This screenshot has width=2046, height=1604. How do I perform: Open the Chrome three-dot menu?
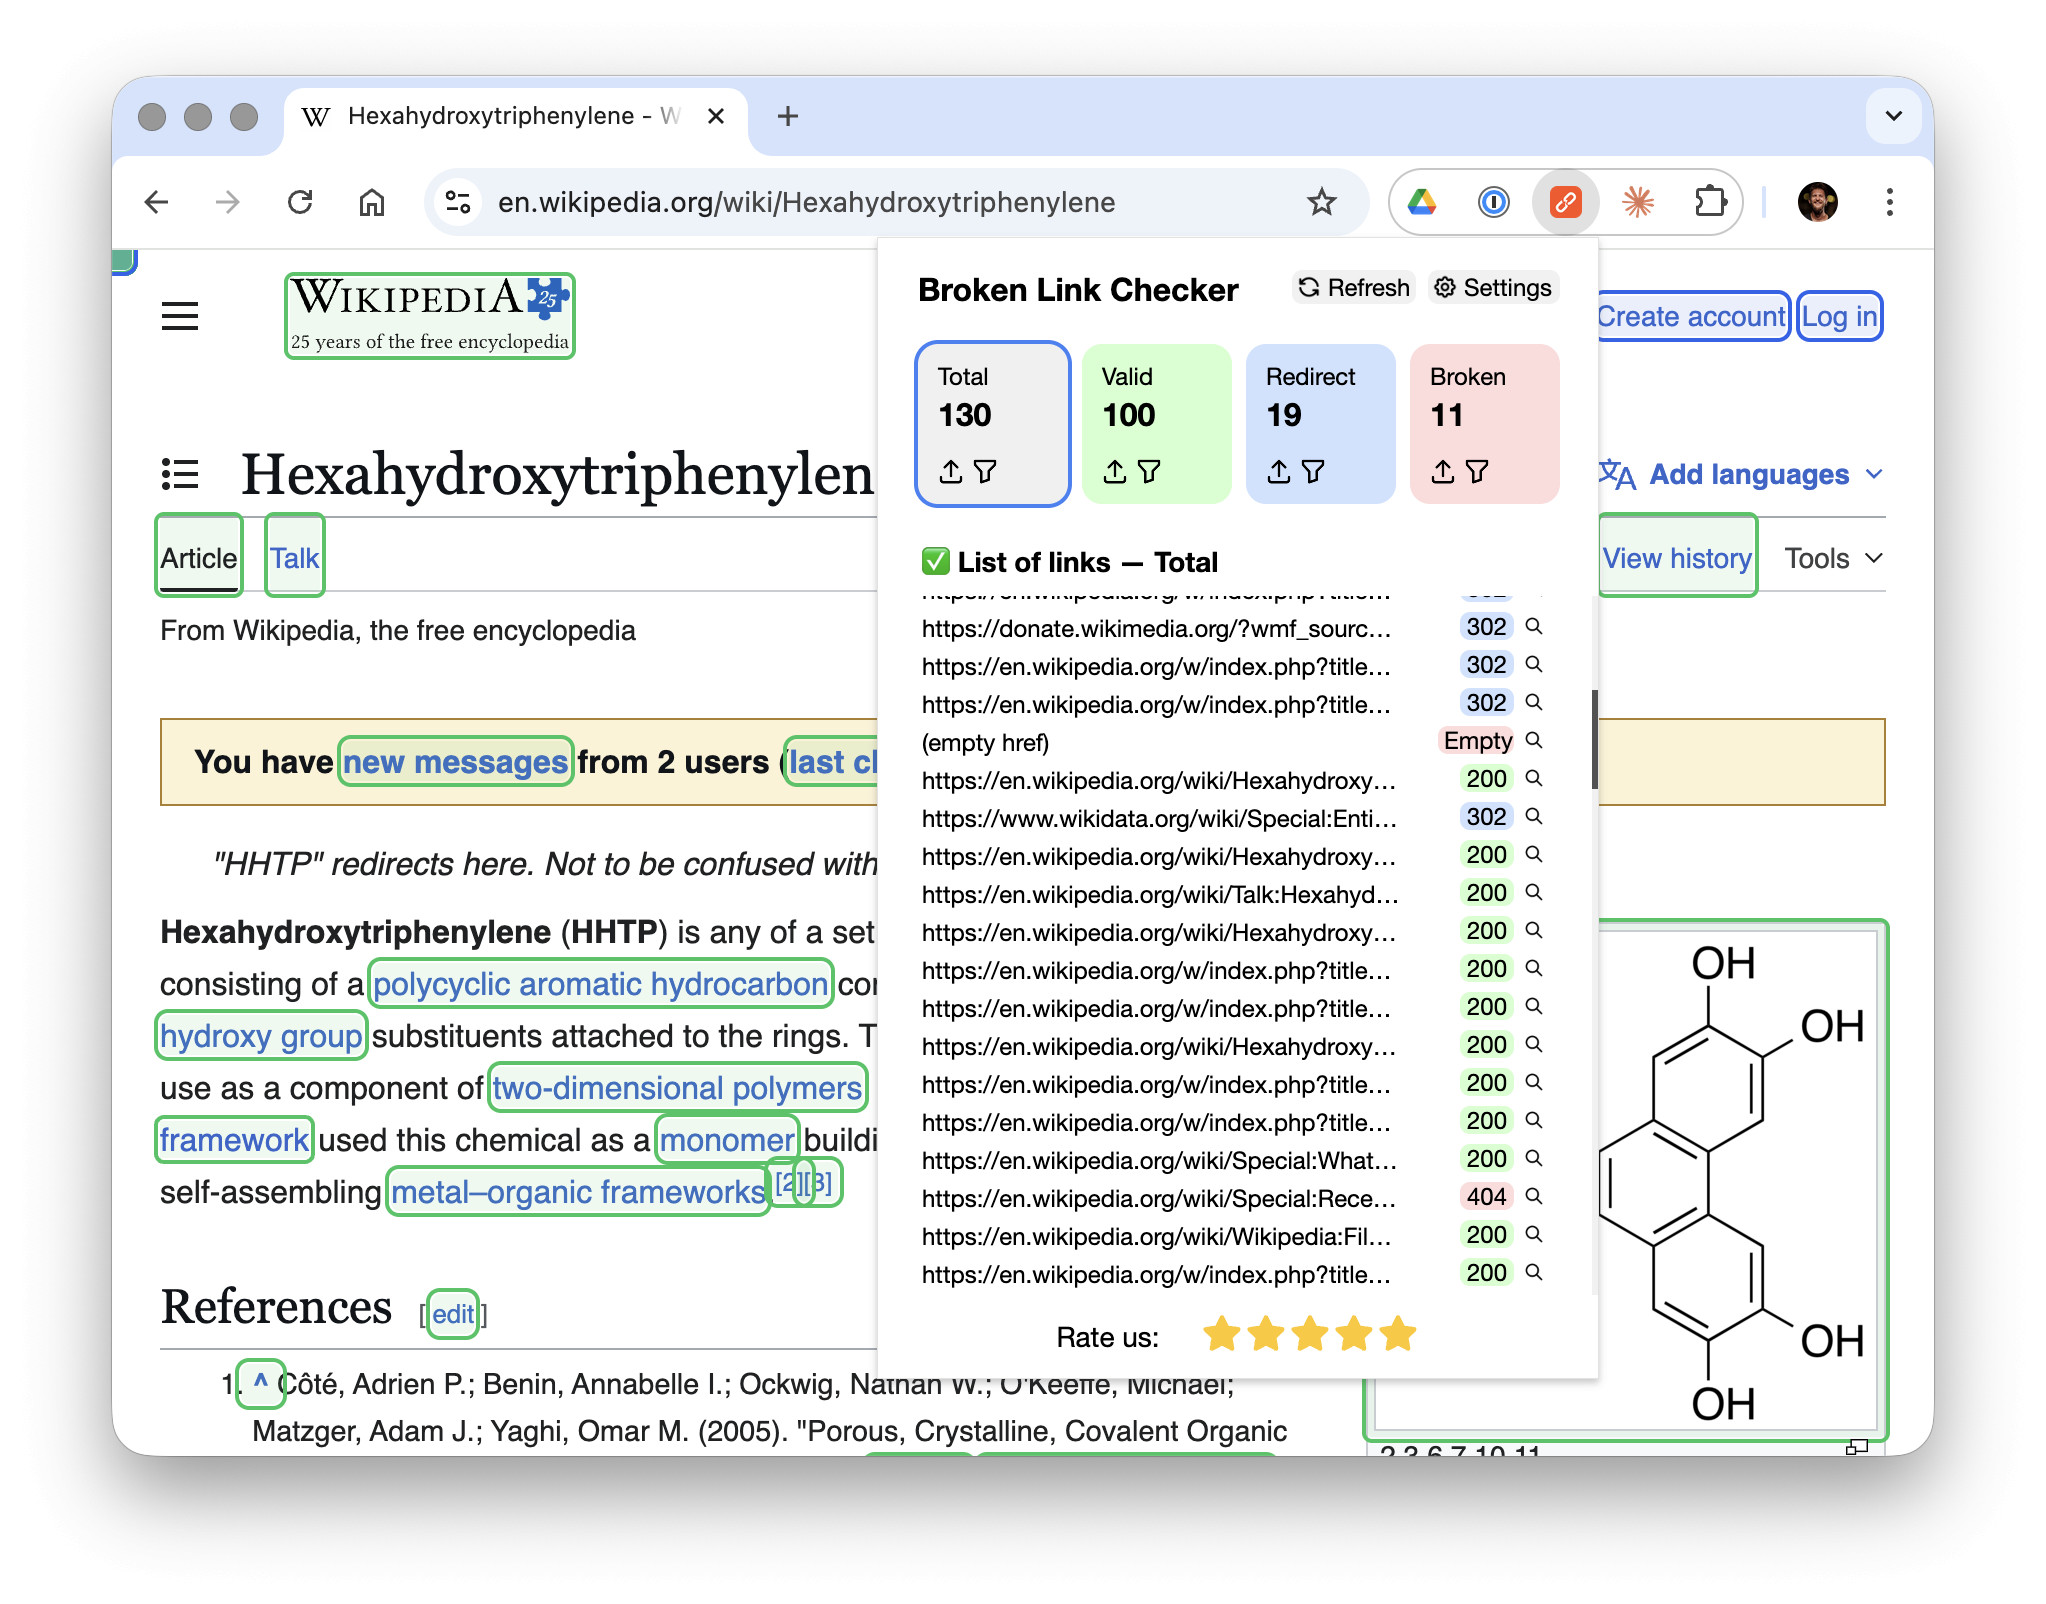tap(1889, 203)
